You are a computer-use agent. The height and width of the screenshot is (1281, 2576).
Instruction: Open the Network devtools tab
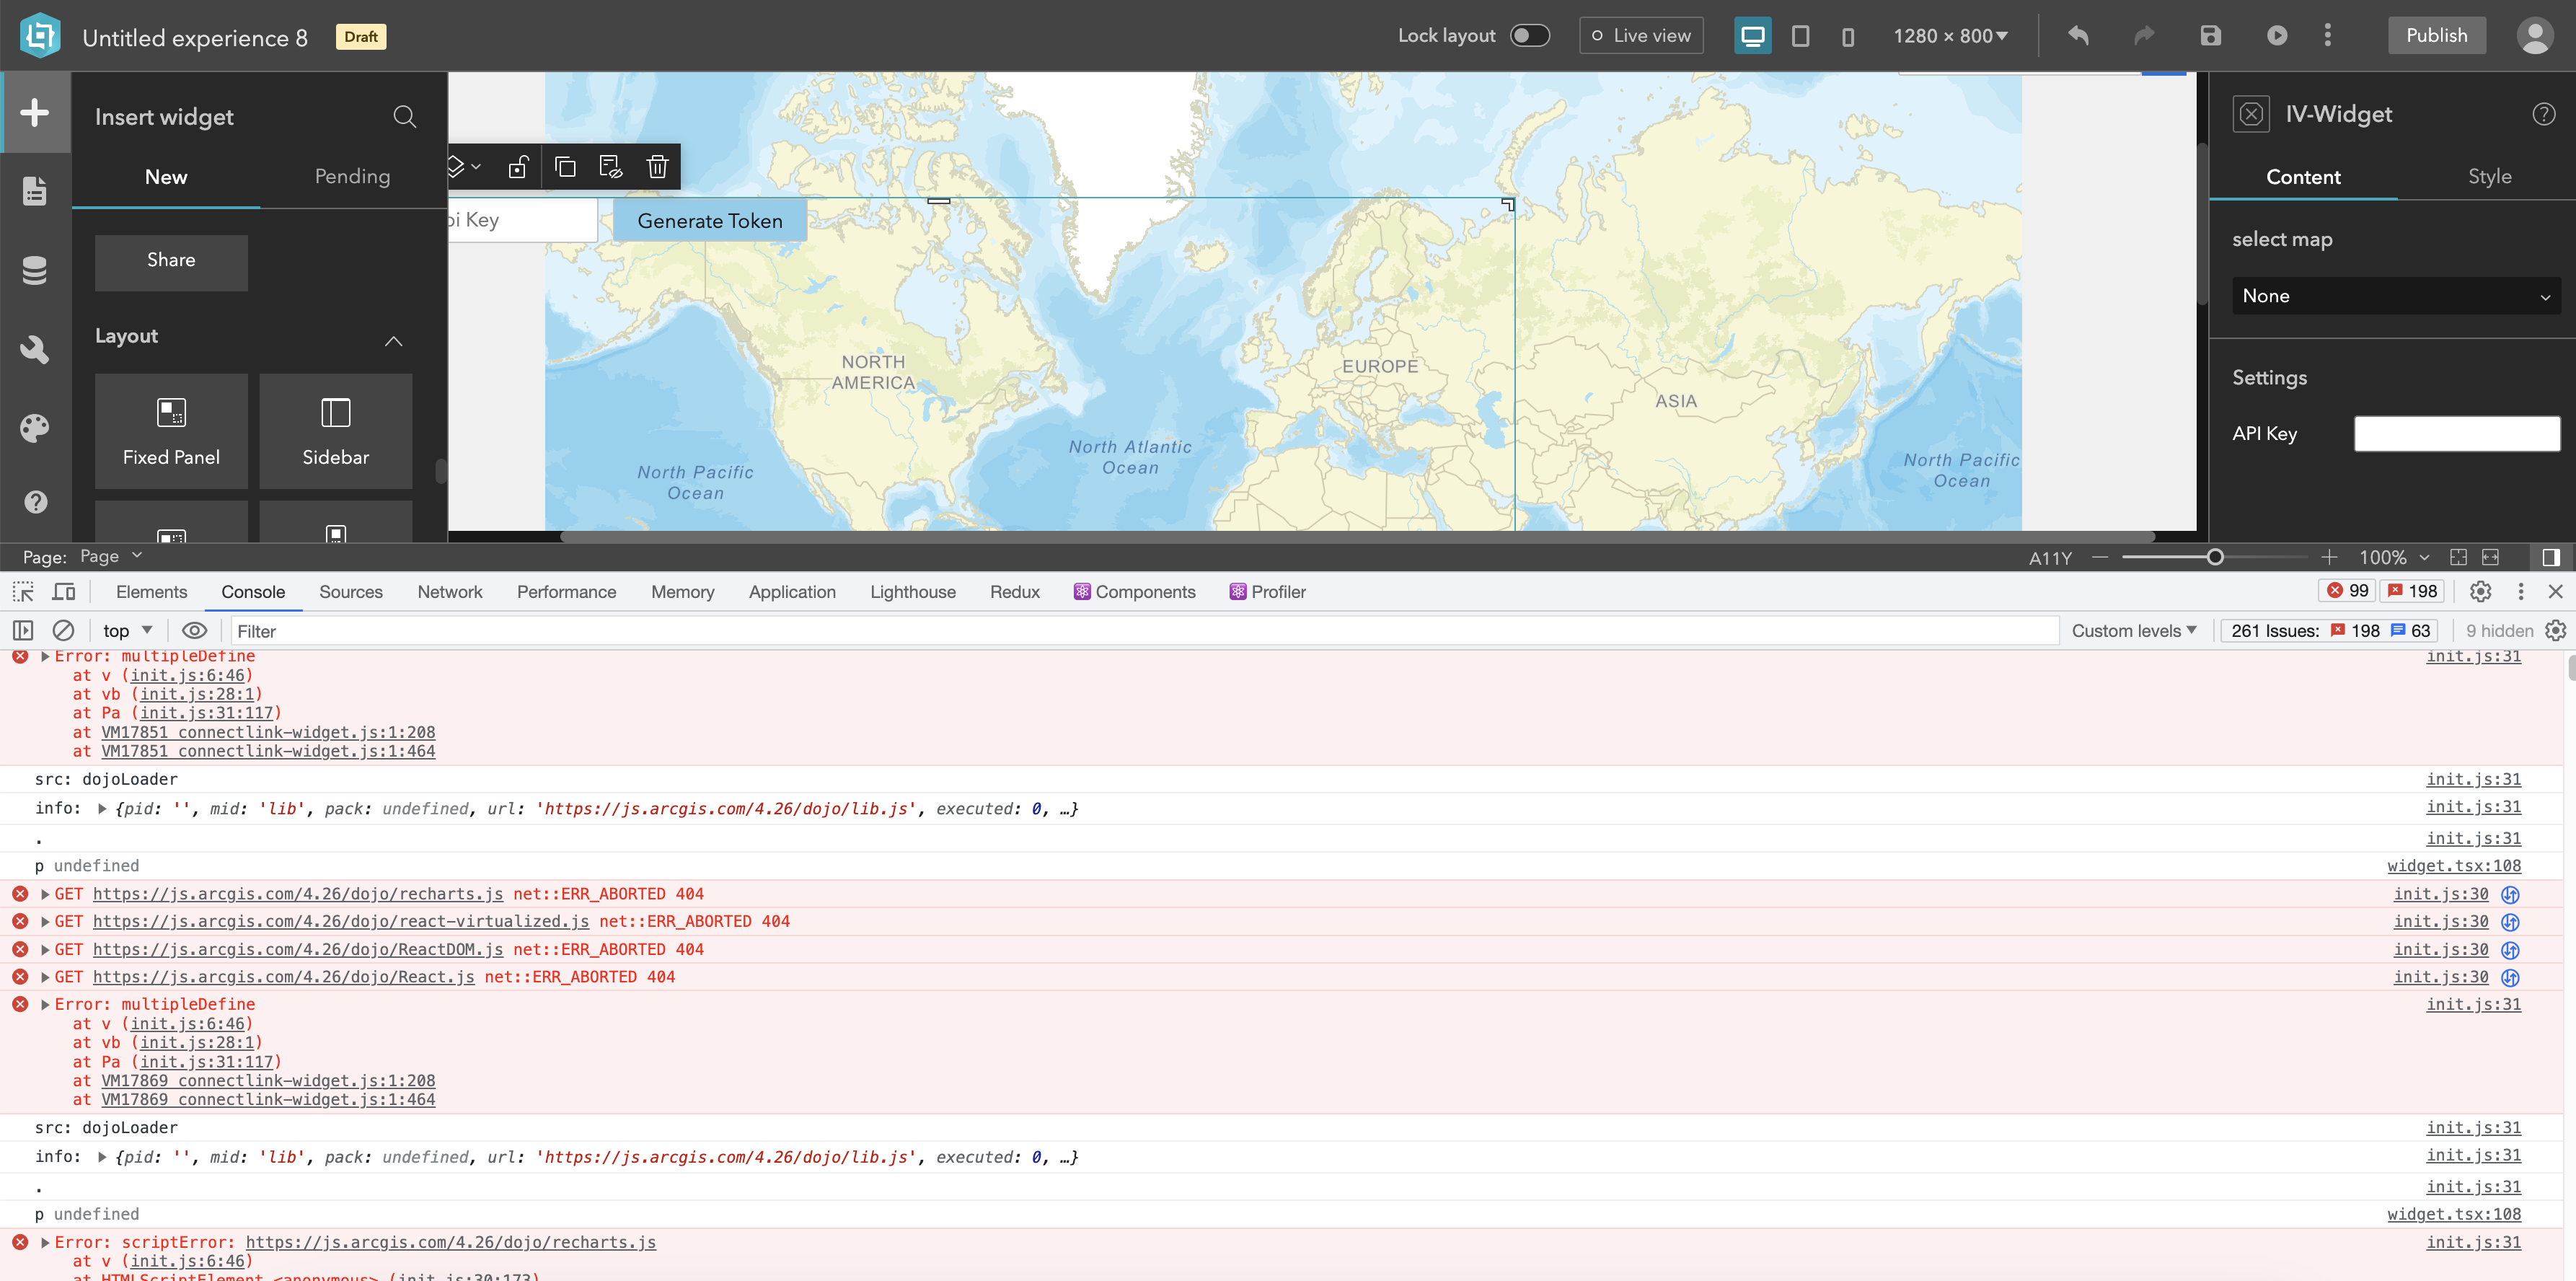(450, 592)
